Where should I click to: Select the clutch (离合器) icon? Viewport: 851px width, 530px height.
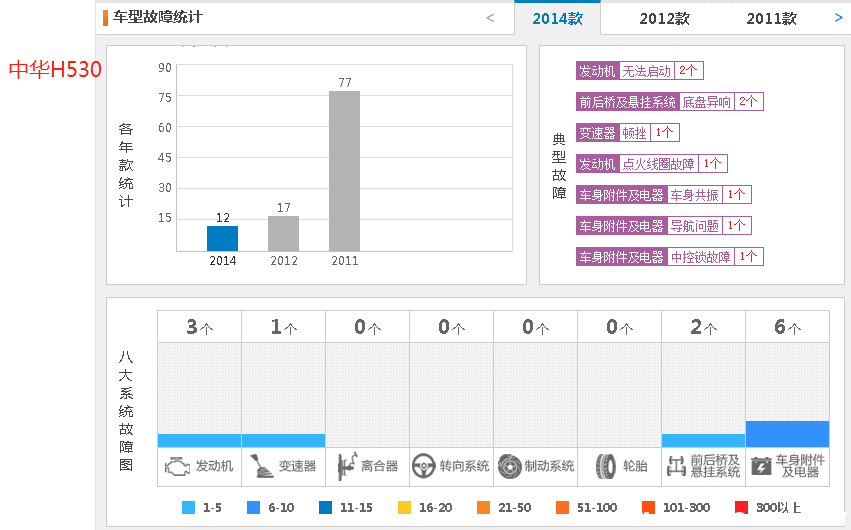click(346, 466)
